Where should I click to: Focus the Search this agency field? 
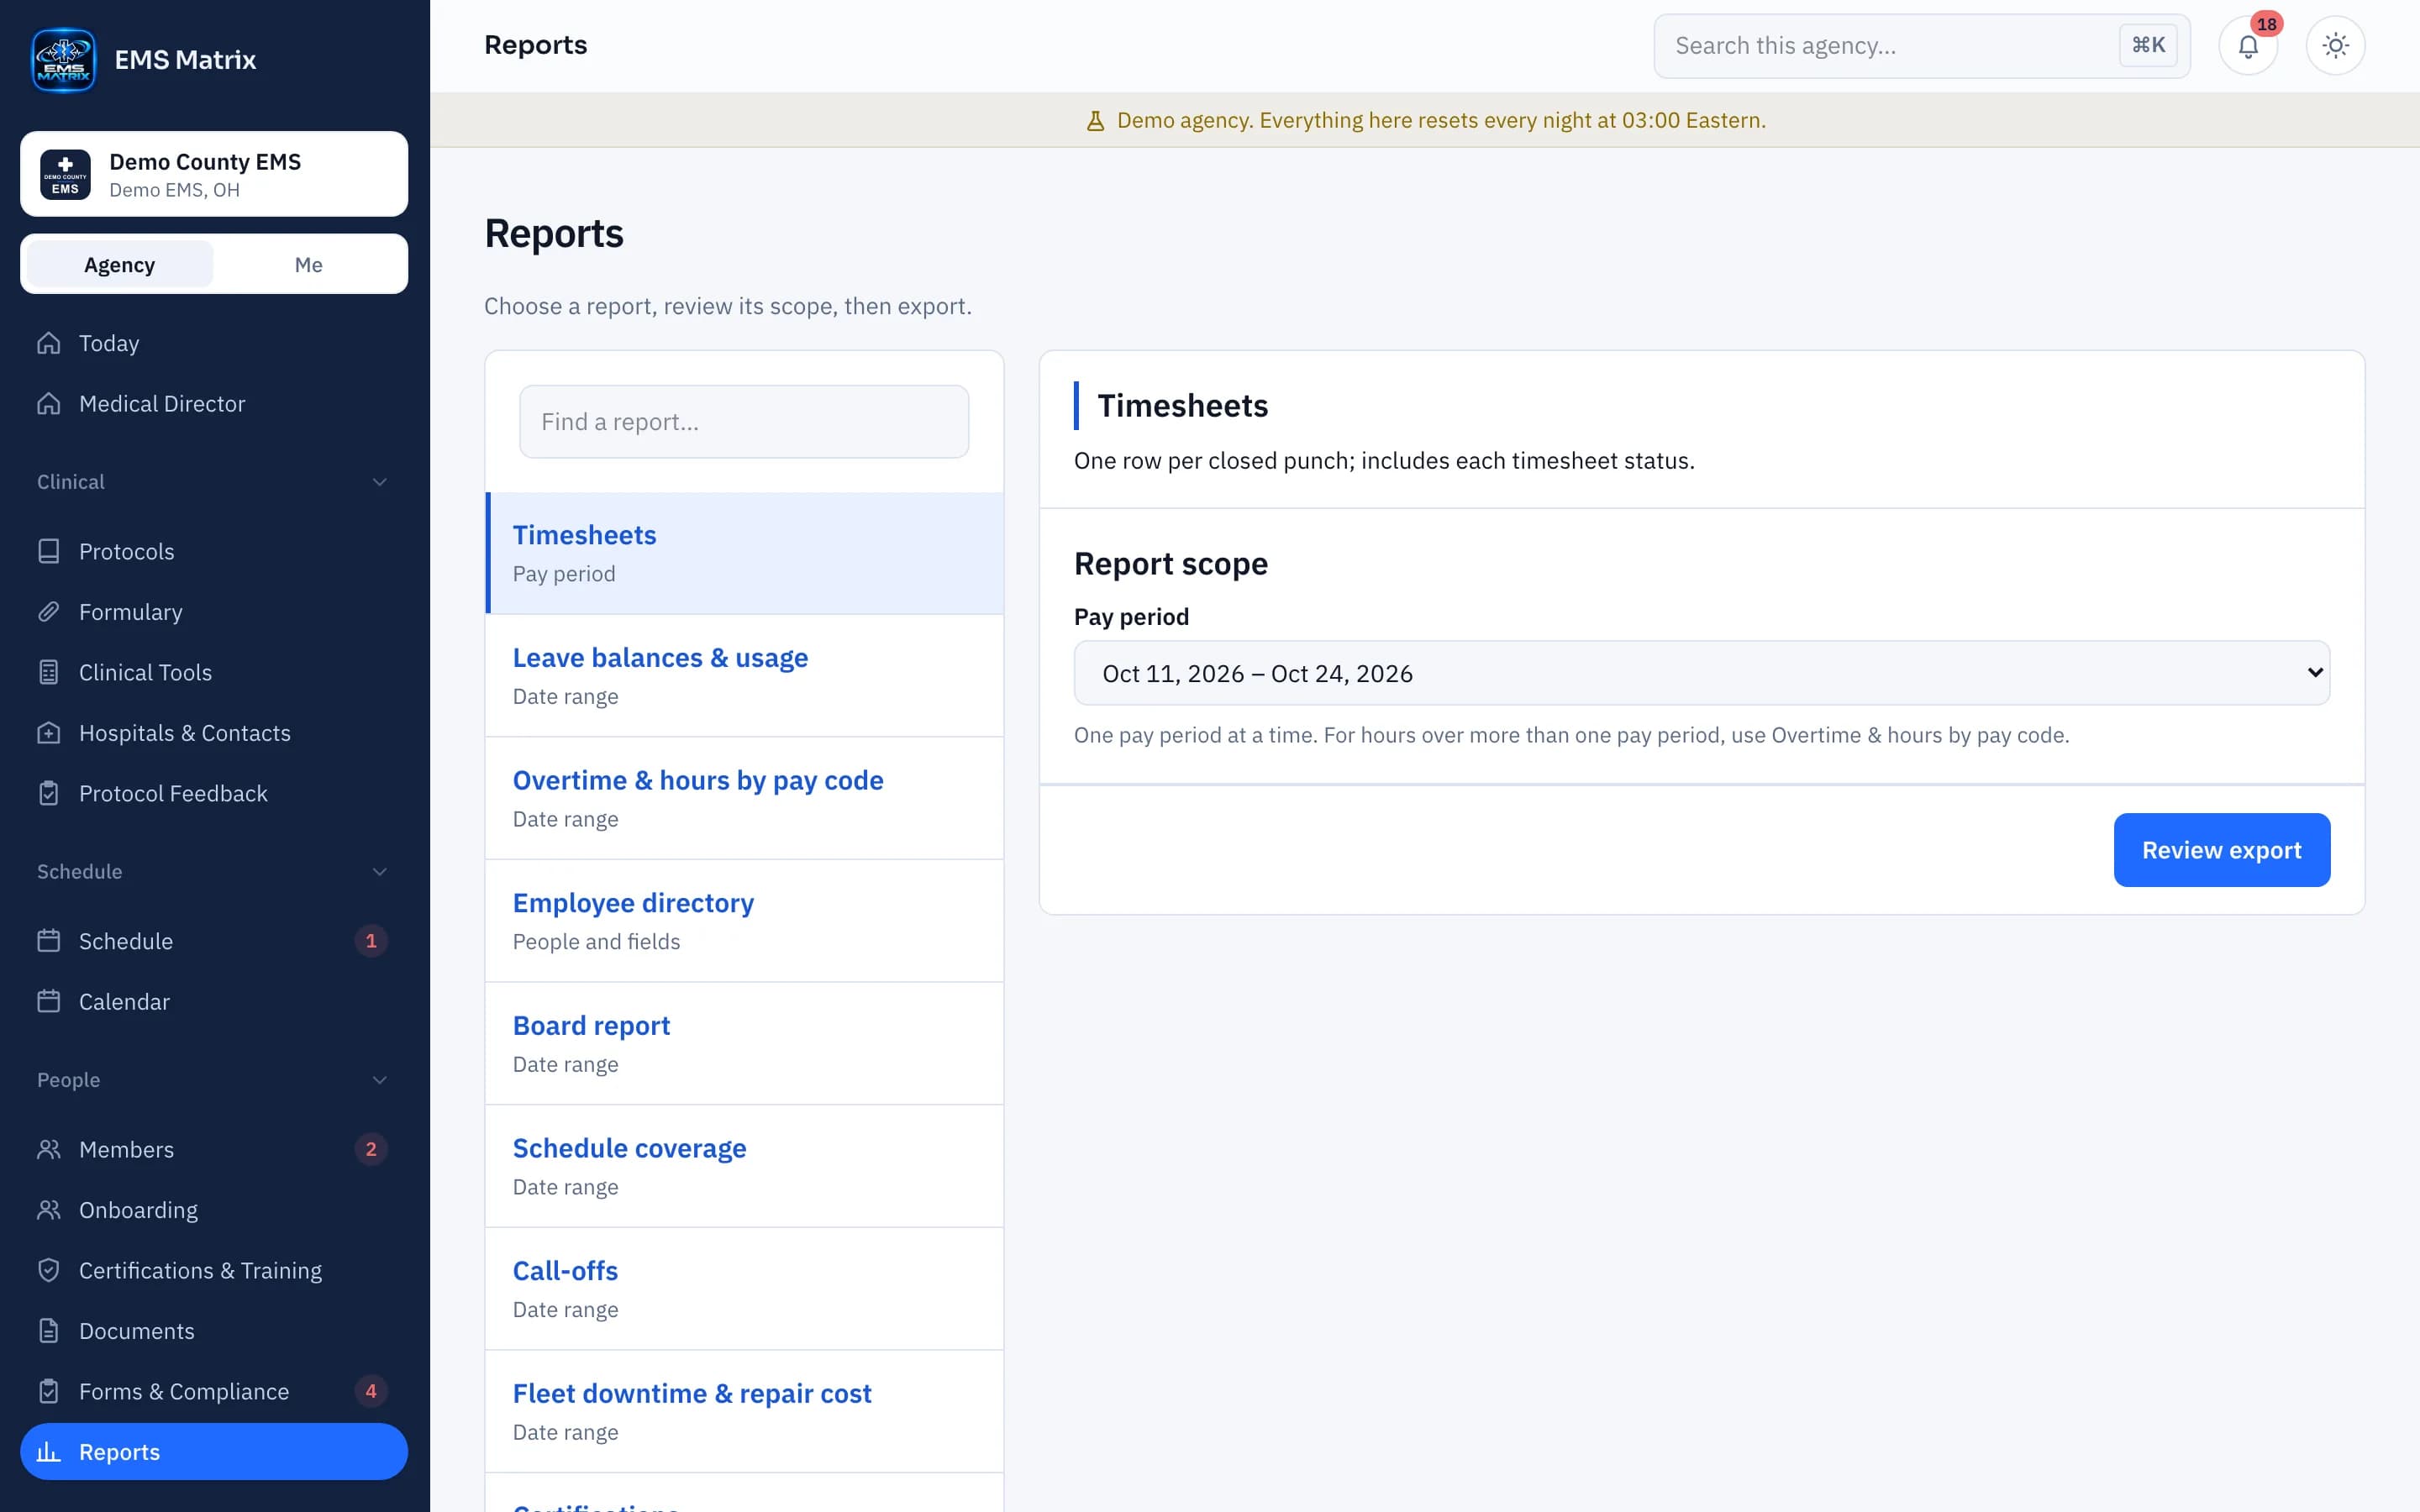(x=1921, y=46)
